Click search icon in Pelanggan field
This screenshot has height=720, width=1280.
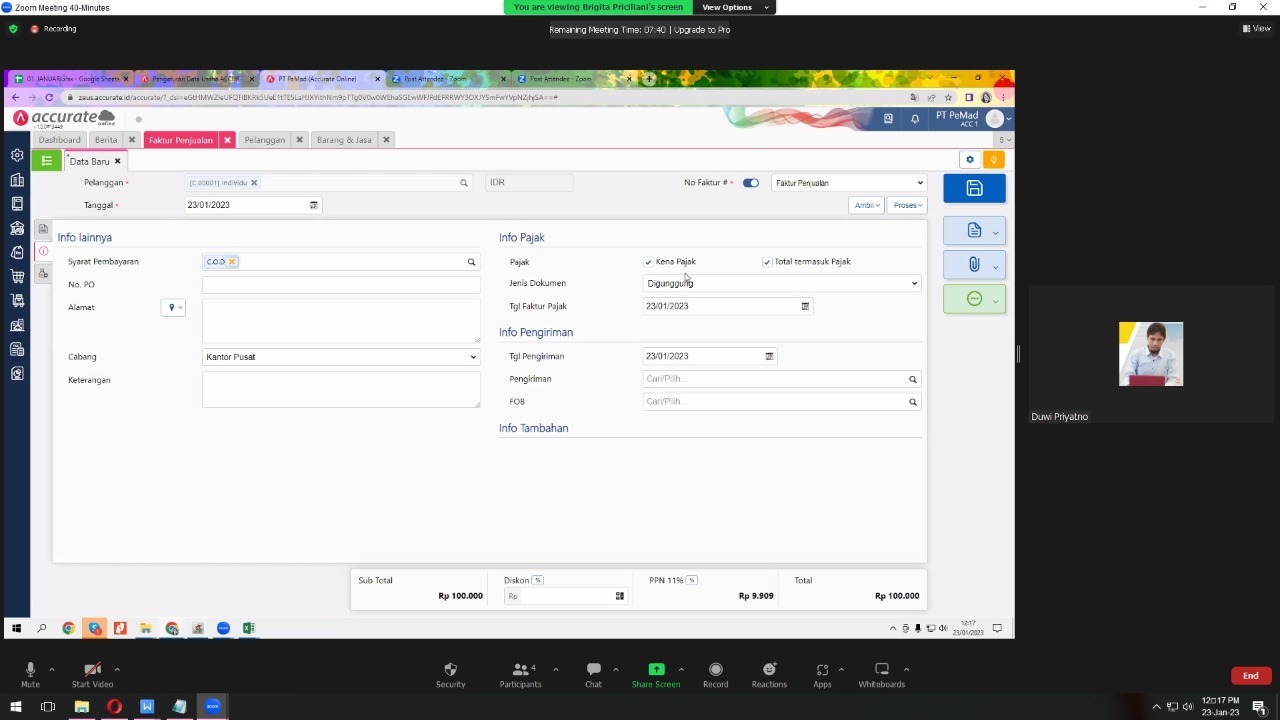coord(463,183)
